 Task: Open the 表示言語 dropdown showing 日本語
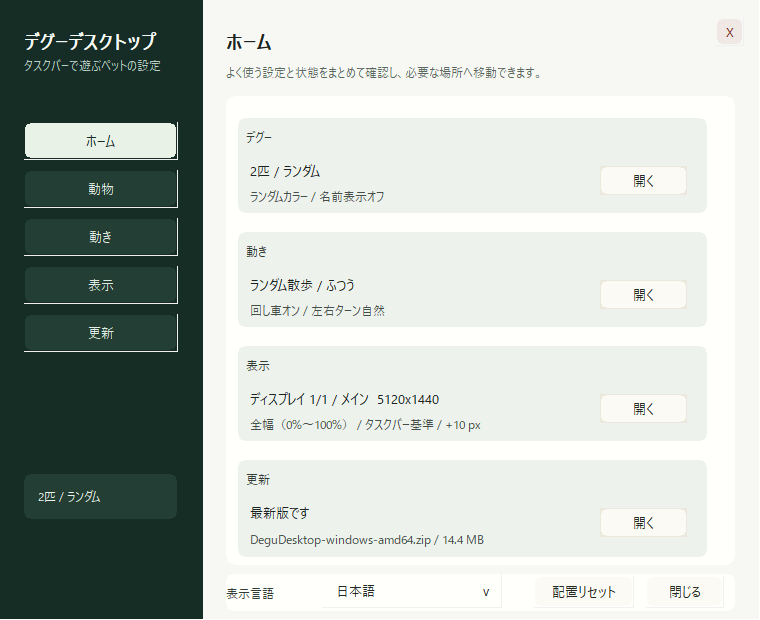pos(411,591)
